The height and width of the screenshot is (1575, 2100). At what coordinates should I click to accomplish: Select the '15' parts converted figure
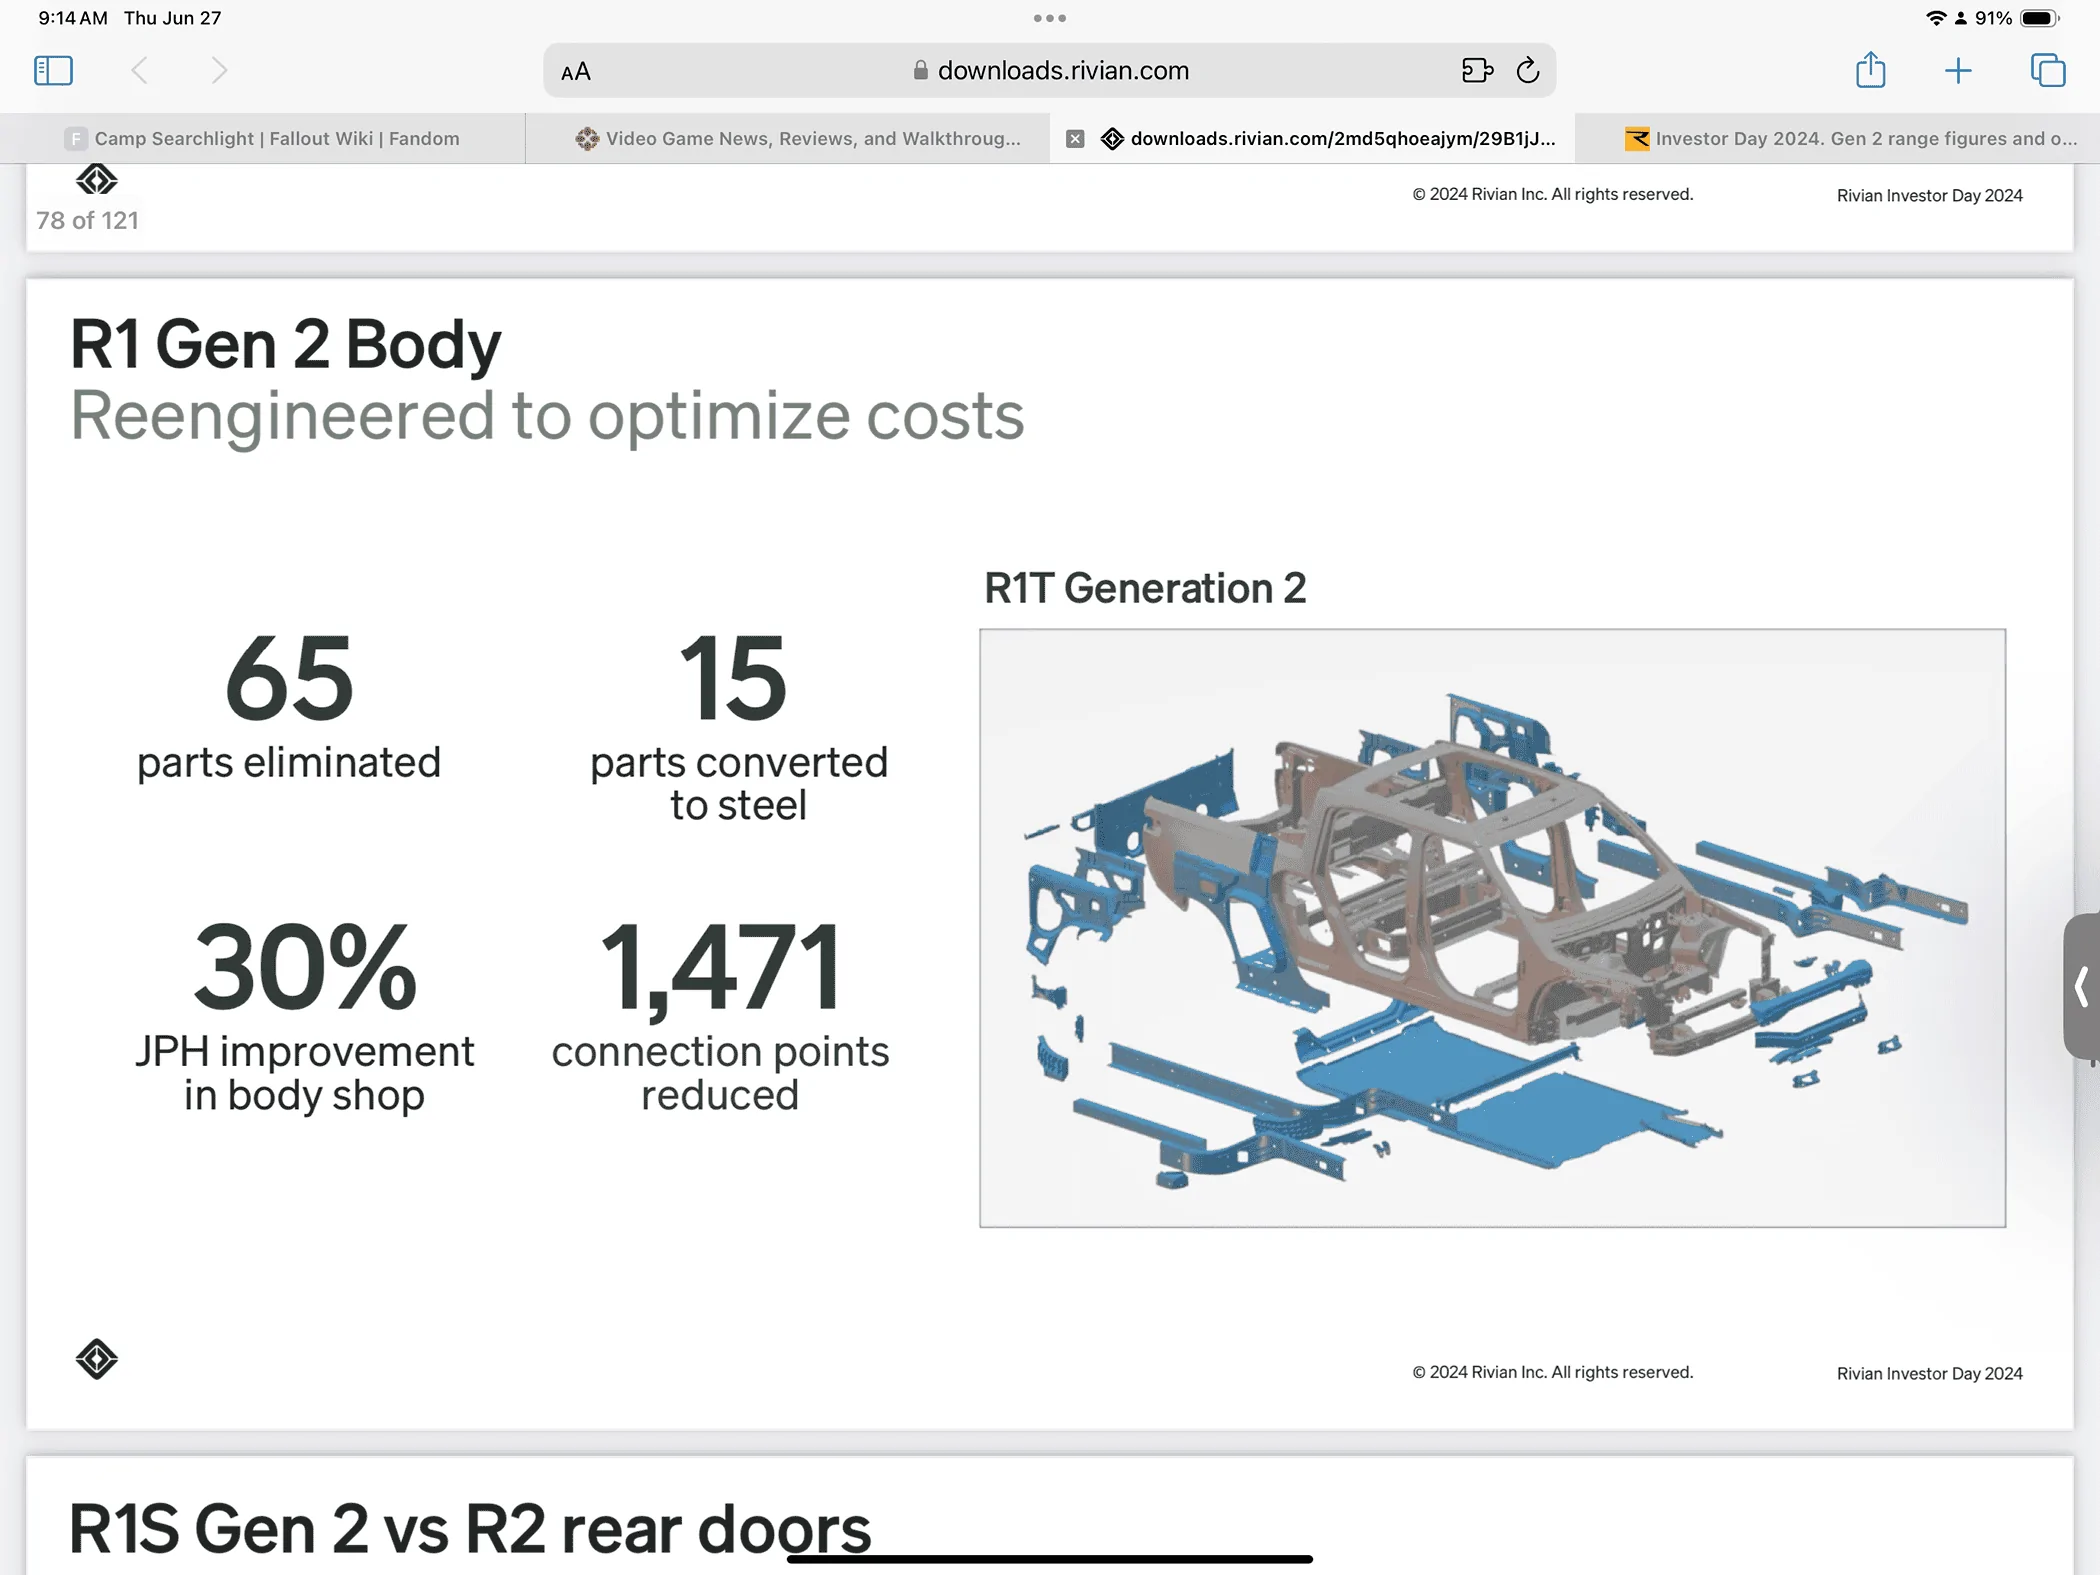pyautogui.click(x=733, y=679)
